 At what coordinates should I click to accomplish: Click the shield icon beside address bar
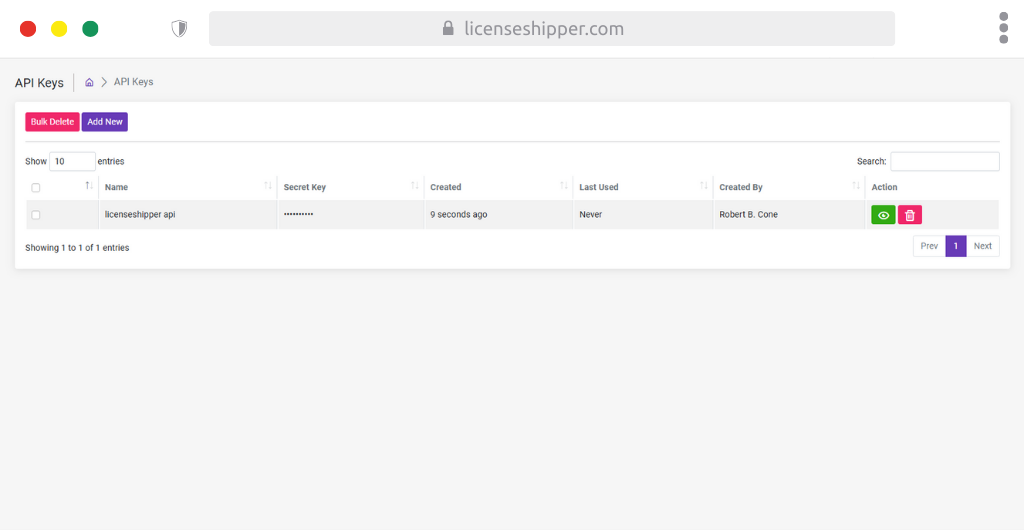pyautogui.click(x=179, y=28)
